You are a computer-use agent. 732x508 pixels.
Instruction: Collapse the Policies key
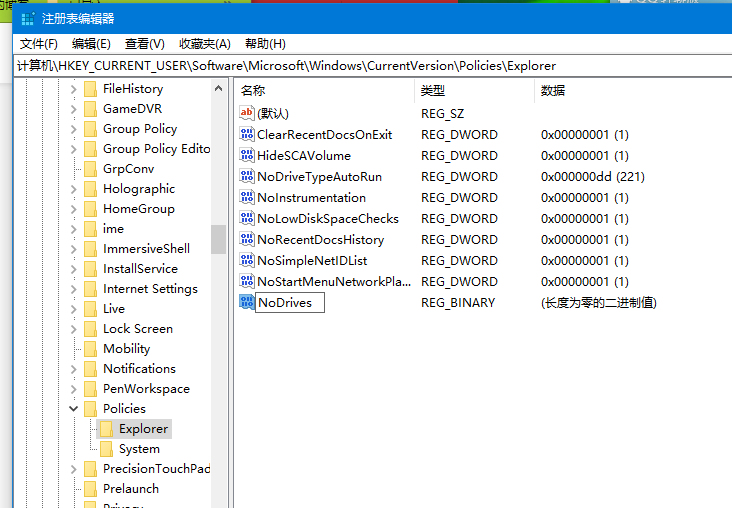tap(73, 409)
